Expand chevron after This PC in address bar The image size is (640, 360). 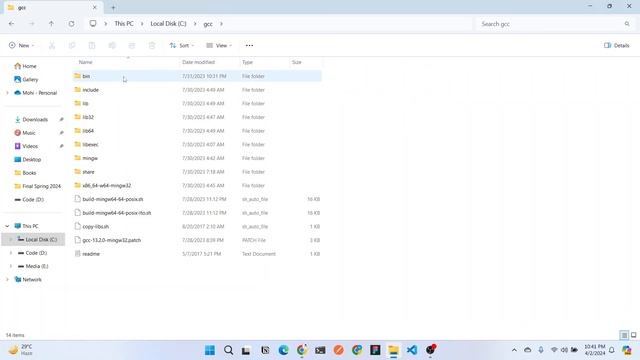point(142,24)
